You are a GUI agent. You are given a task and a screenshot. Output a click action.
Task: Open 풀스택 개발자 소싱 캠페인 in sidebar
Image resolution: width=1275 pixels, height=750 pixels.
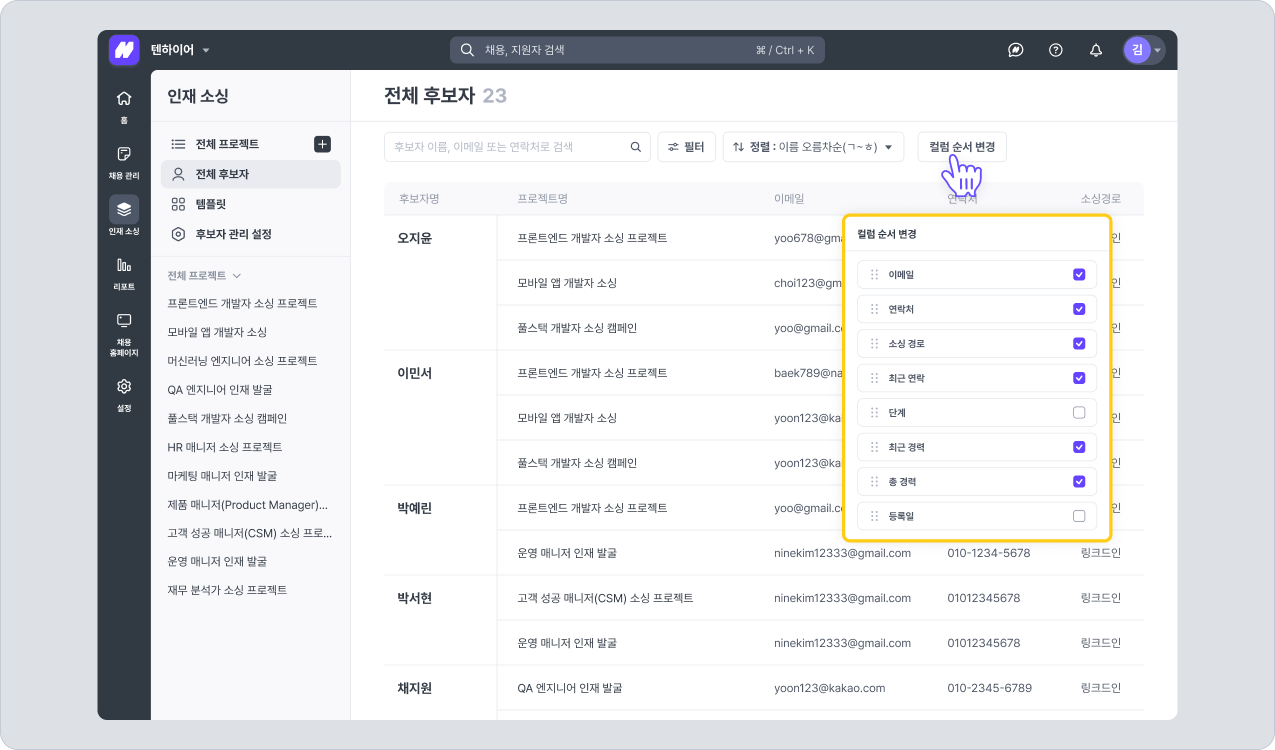tap(227, 418)
